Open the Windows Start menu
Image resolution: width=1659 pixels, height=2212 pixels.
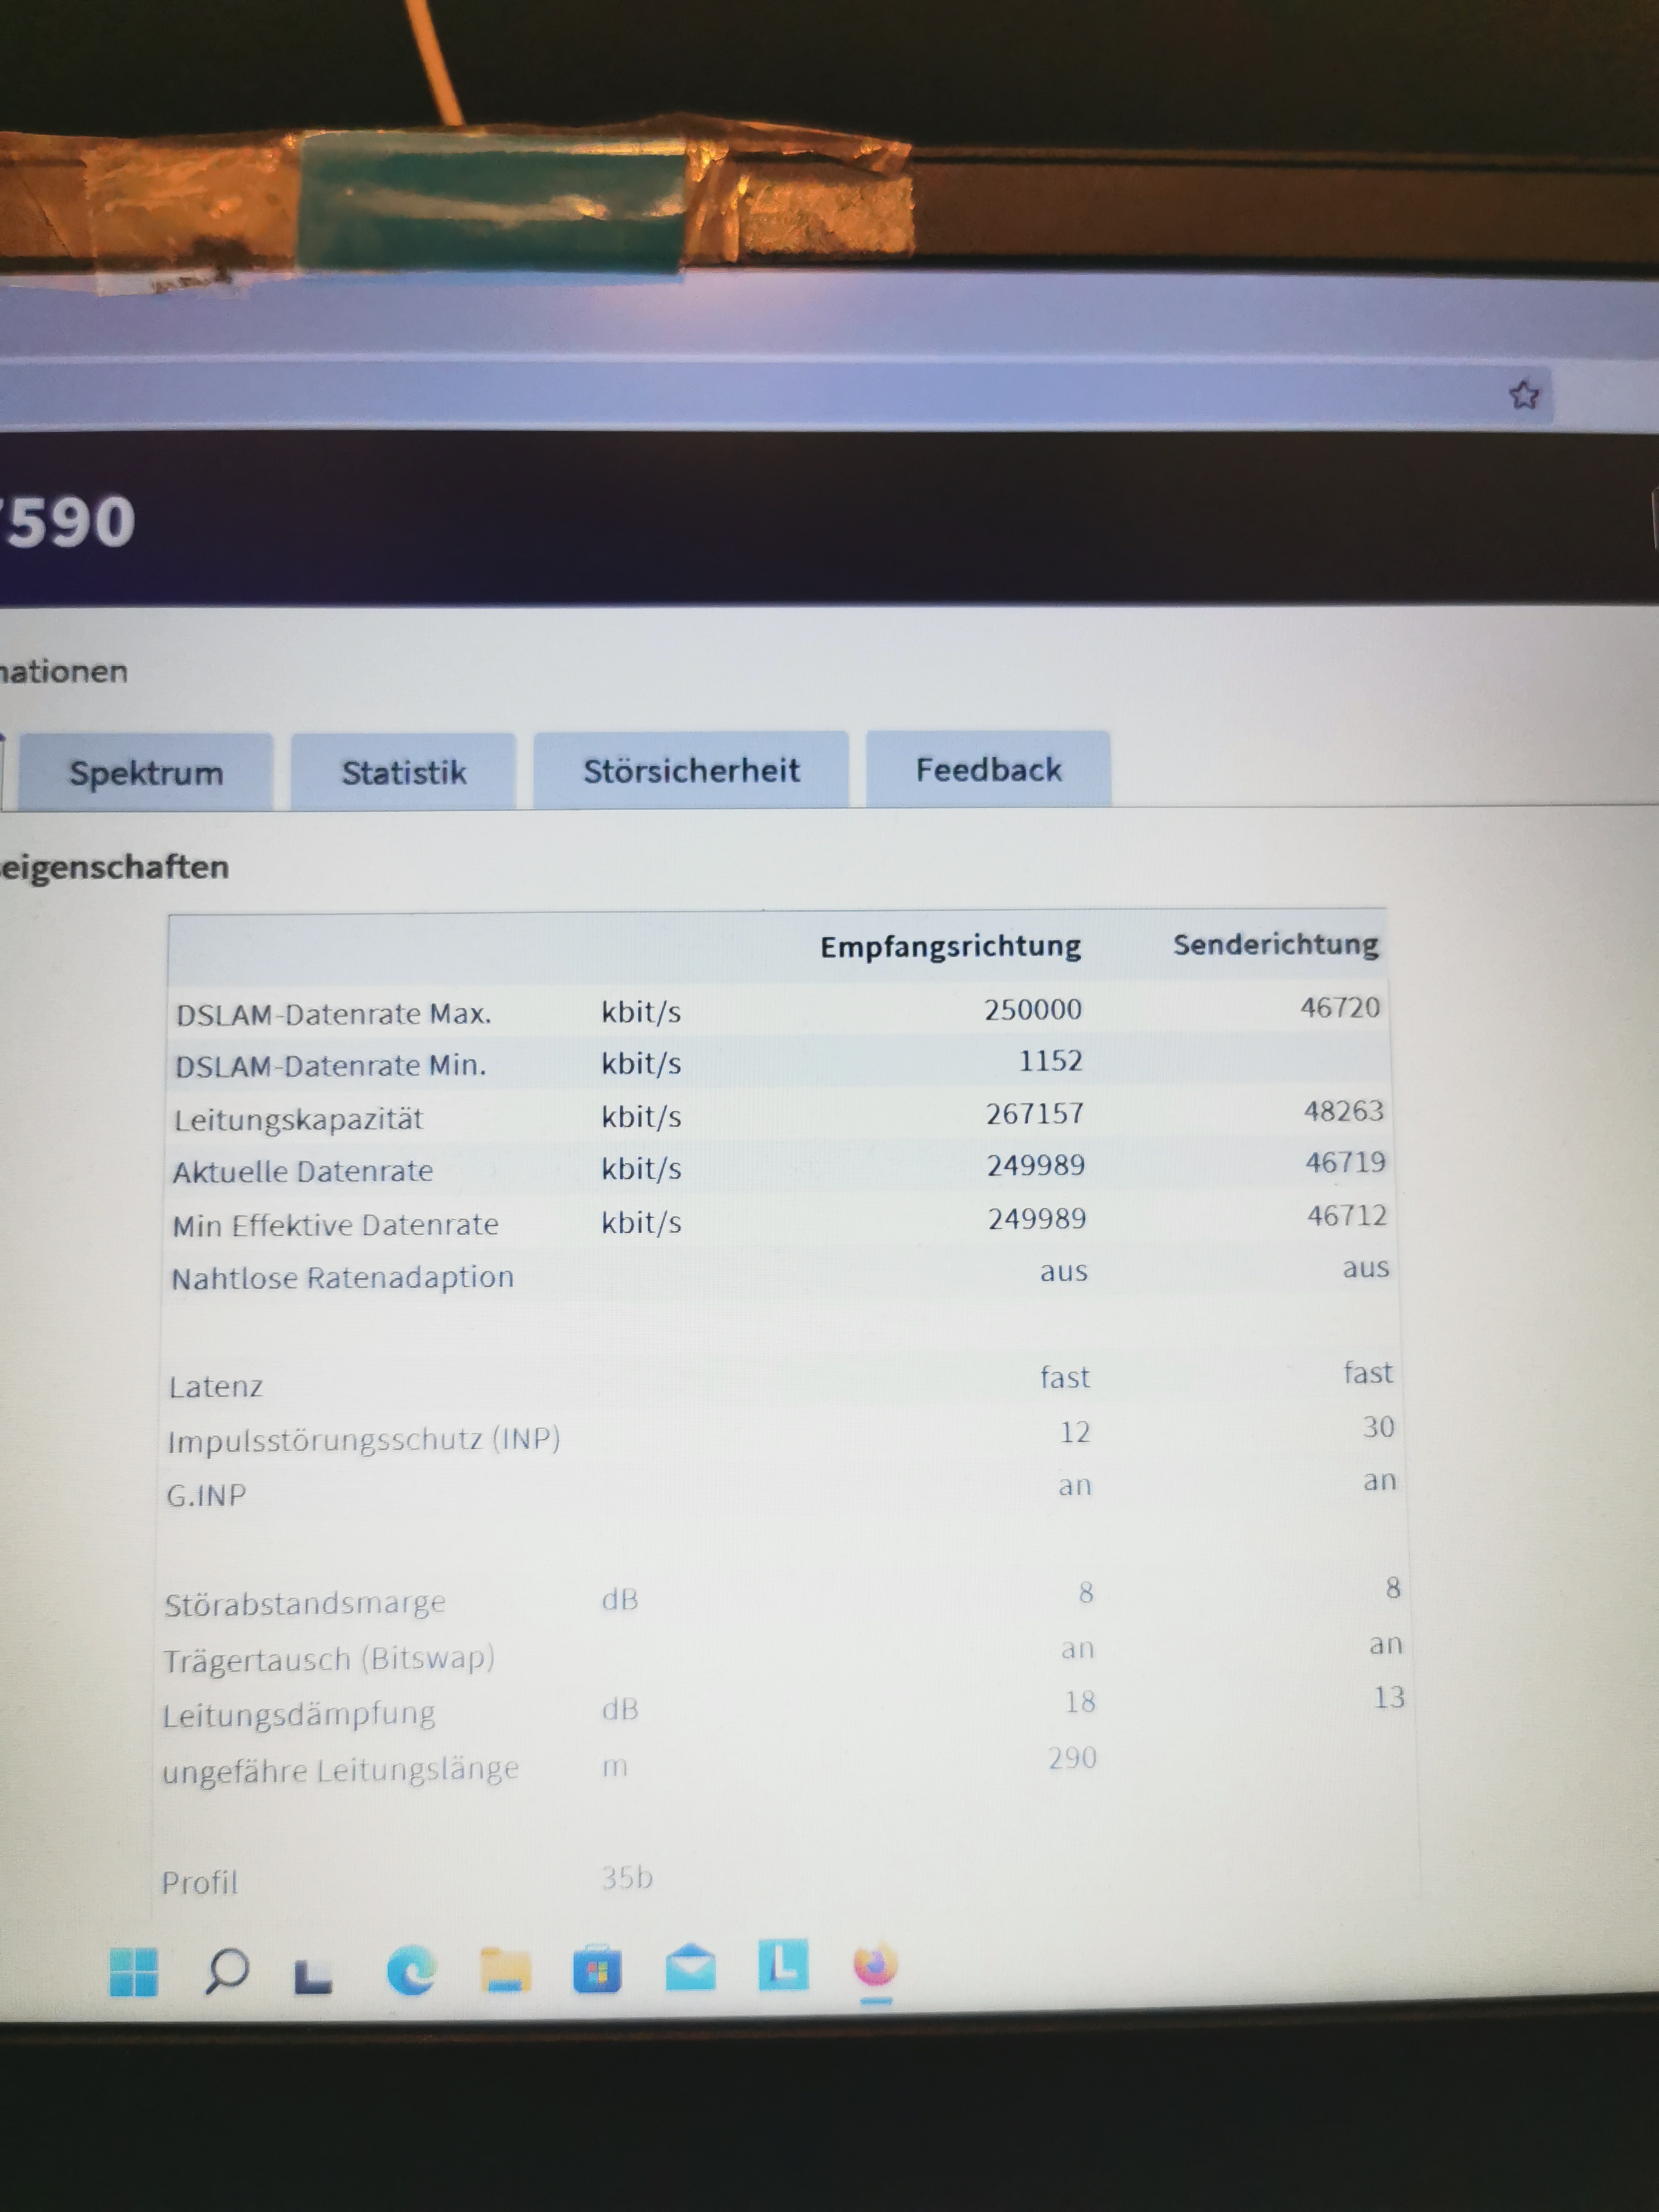click(x=134, y=1970)
